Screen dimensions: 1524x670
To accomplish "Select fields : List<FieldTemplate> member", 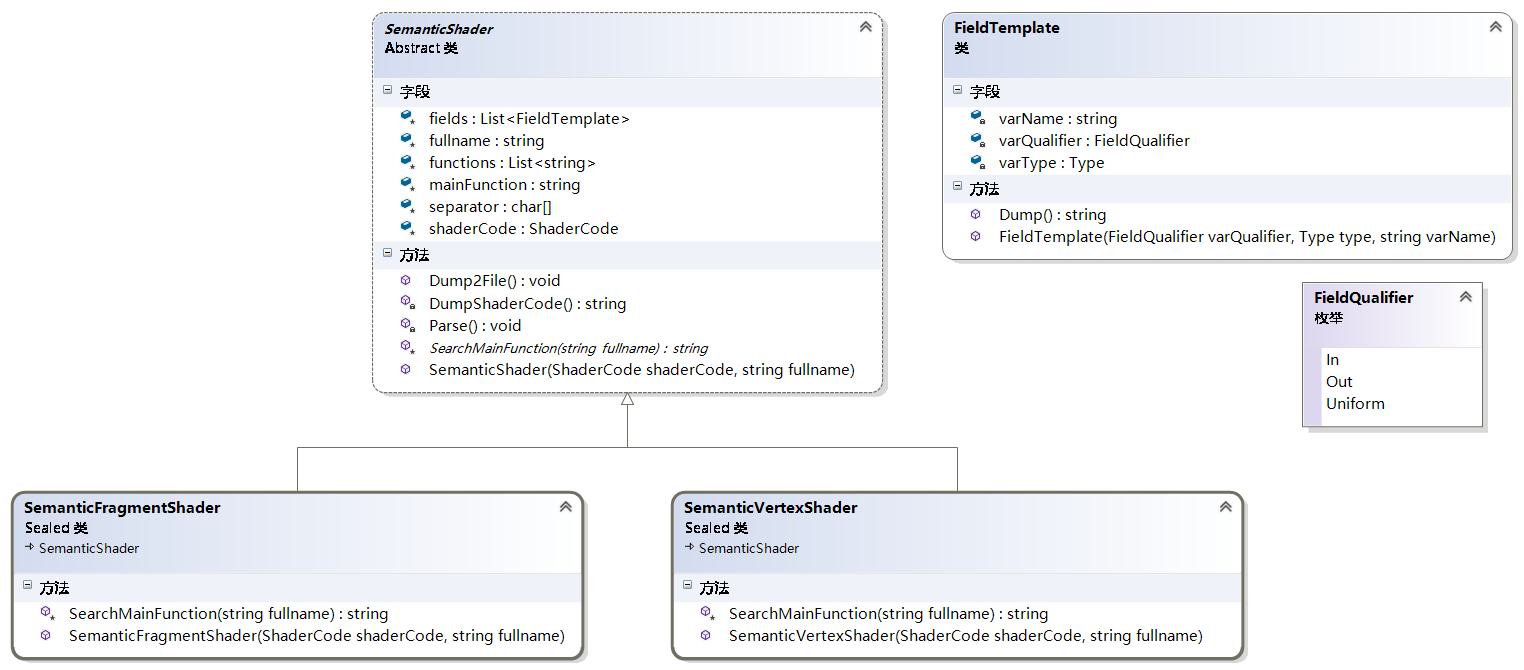I will click(x=529, y=118).
